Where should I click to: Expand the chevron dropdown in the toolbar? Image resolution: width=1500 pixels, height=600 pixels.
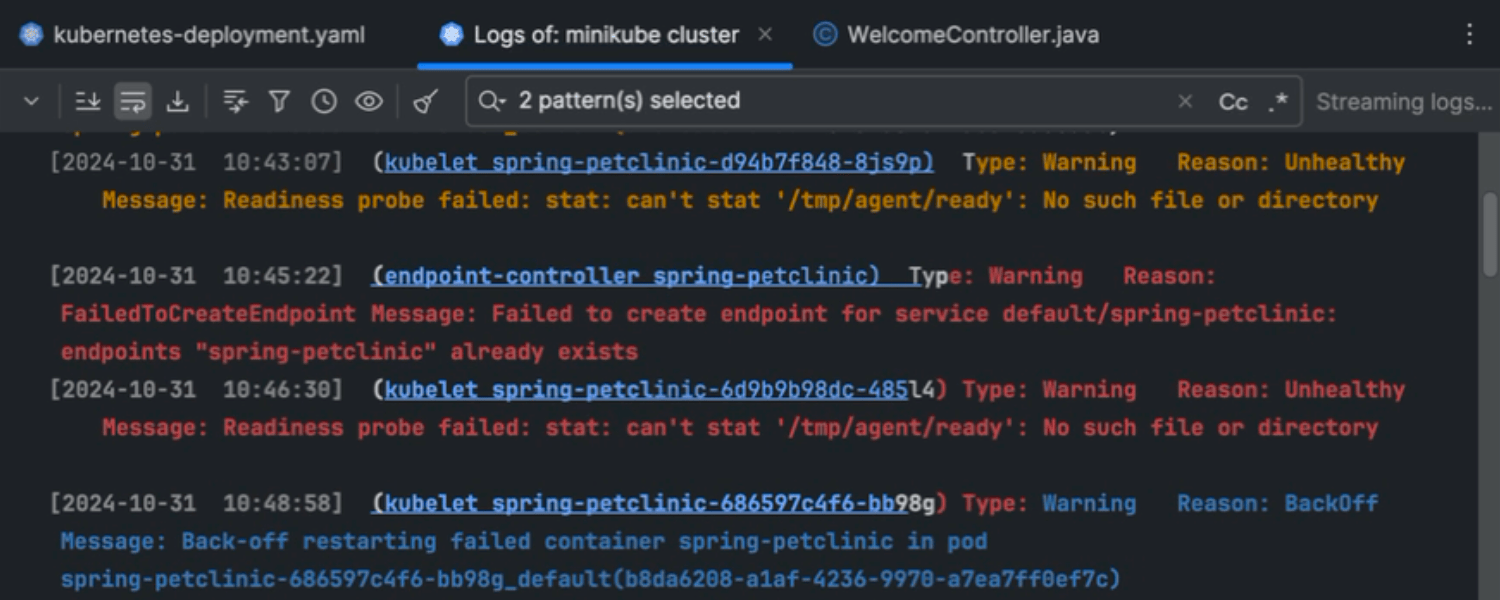(31, 101)
